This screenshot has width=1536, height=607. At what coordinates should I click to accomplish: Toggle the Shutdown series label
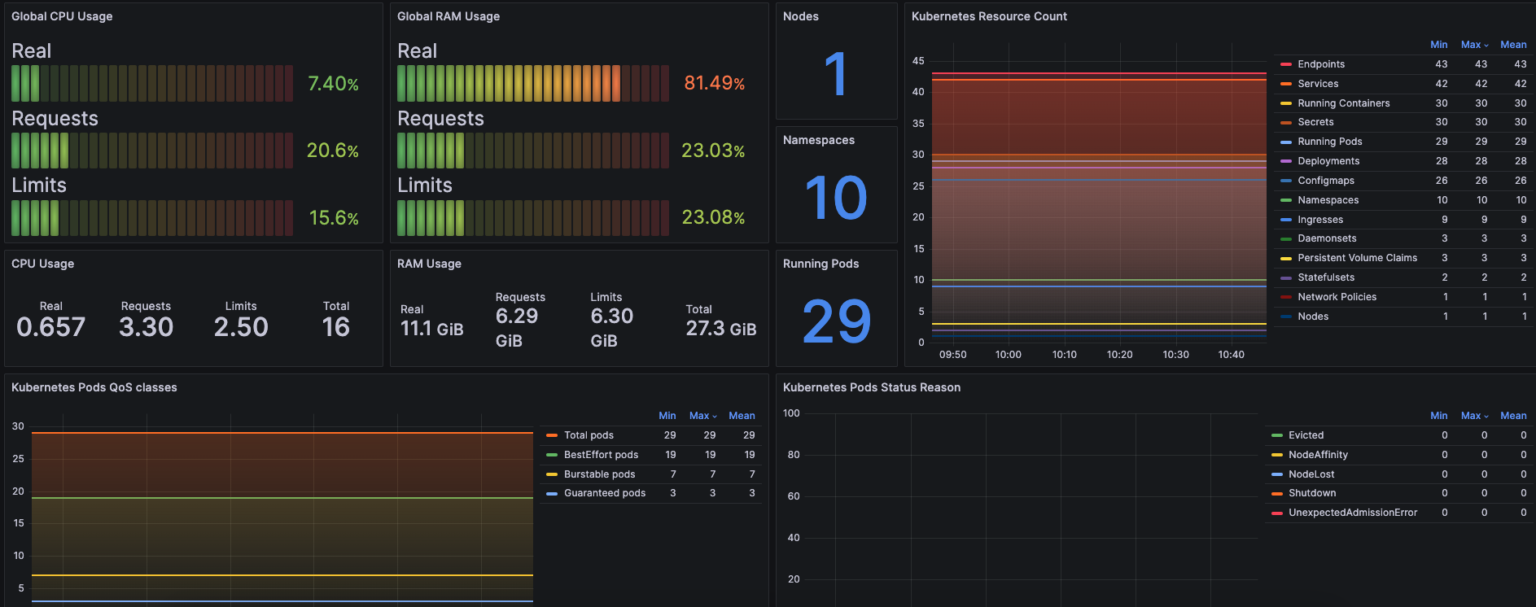point(1312,493)
